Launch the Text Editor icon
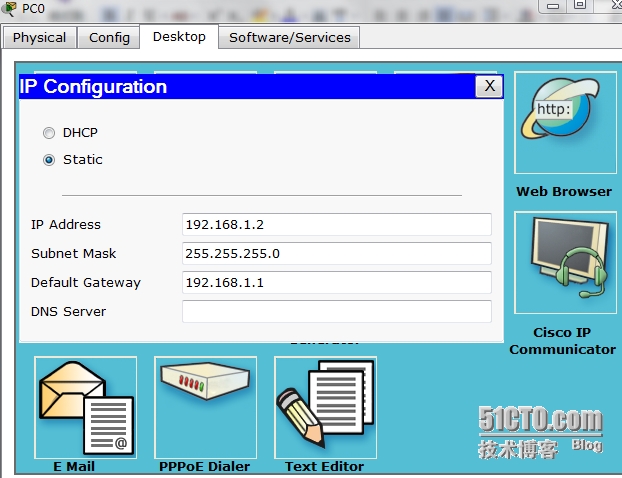 point(325,407)
